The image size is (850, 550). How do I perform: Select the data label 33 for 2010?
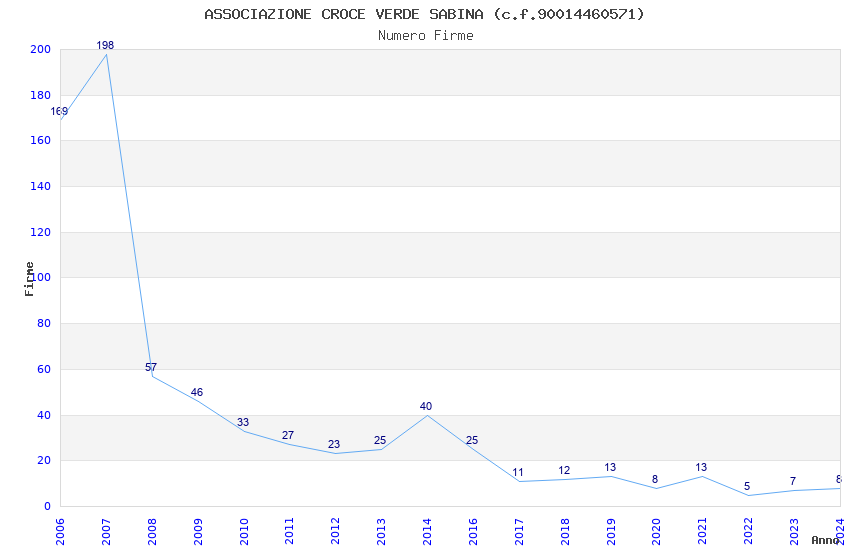click(x=243, y=423)
